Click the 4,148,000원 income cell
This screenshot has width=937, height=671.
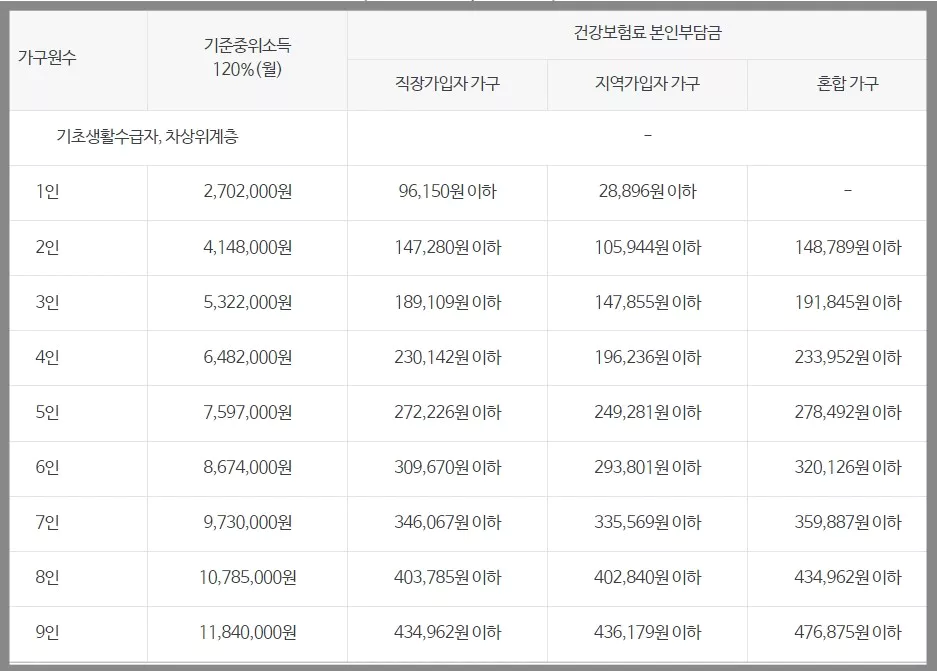click(x=245, y=246)
